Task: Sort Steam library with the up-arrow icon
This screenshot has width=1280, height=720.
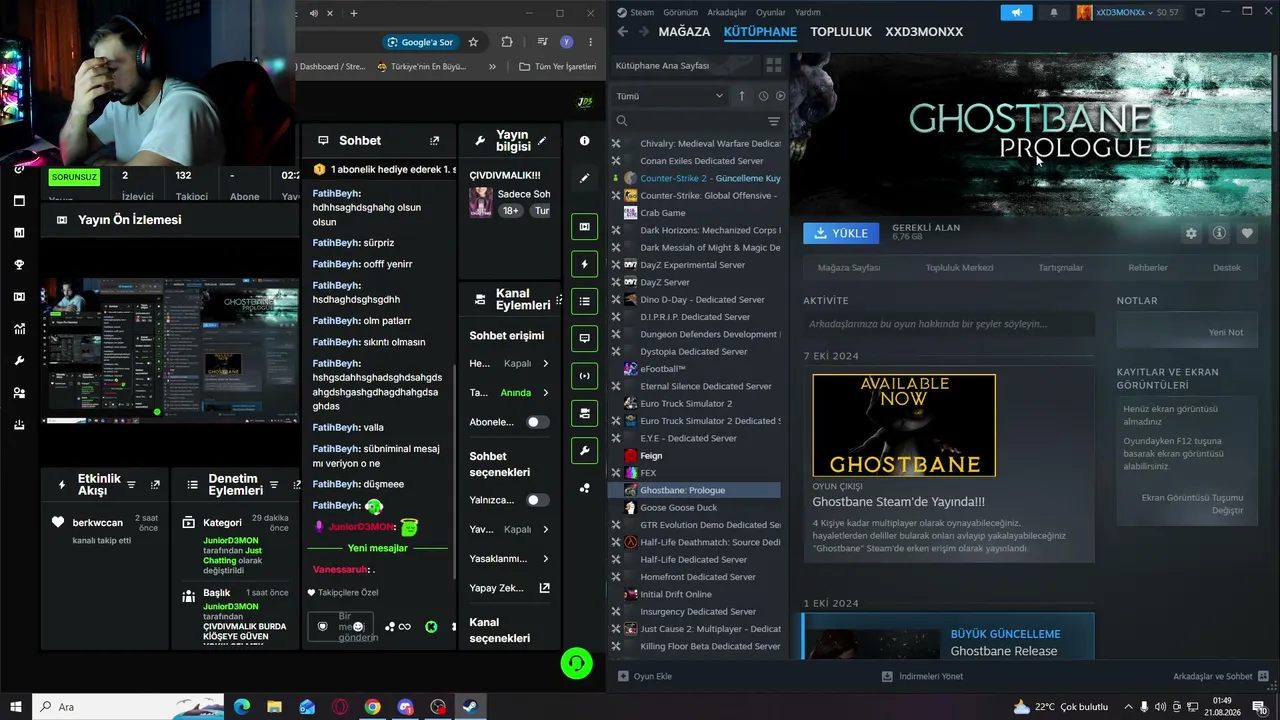Action: click(741, 96)
